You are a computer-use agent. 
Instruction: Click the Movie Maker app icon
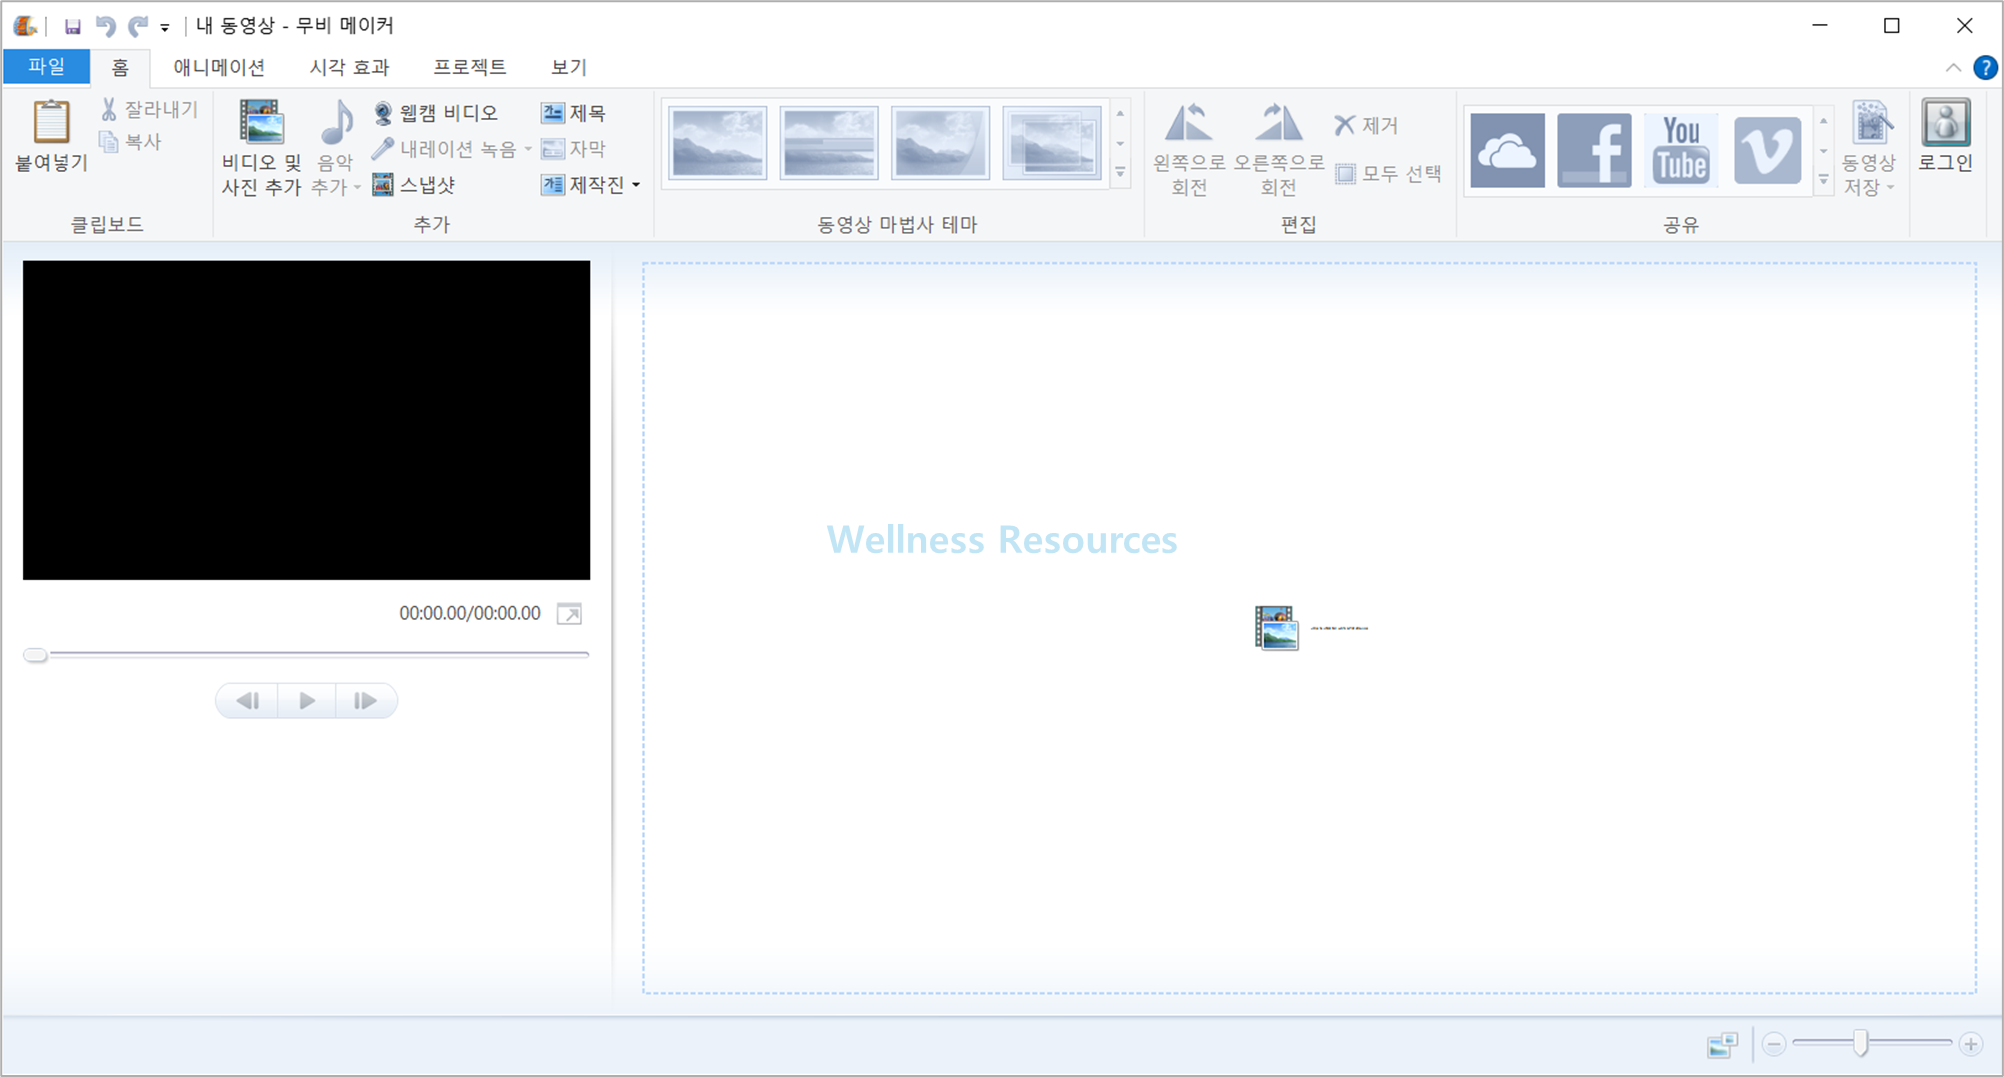(26, 26)
